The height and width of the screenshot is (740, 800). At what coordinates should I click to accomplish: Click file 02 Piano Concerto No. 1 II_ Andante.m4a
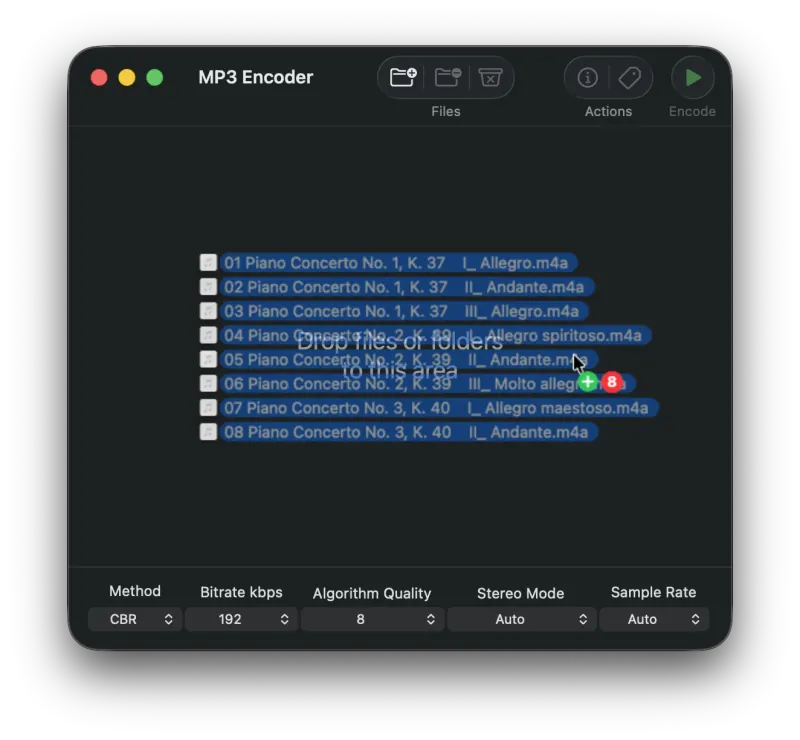[x=407, y=287]
